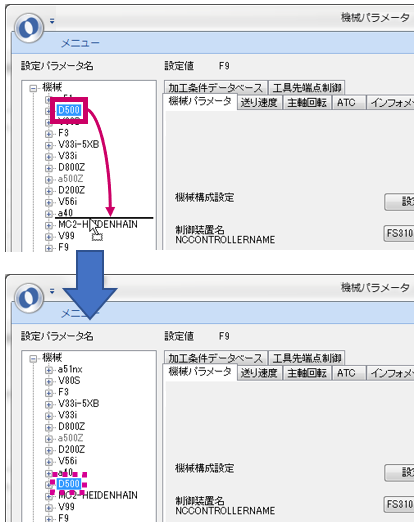Screen dimensions: 415x526
Task: Expand the D800Z node in top tree
Action: point(49,168)
